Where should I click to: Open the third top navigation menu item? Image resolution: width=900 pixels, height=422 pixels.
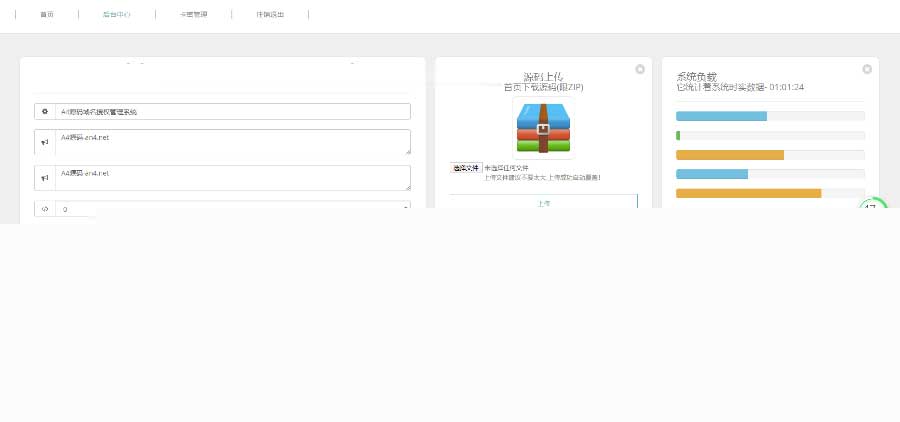[193, 15]
